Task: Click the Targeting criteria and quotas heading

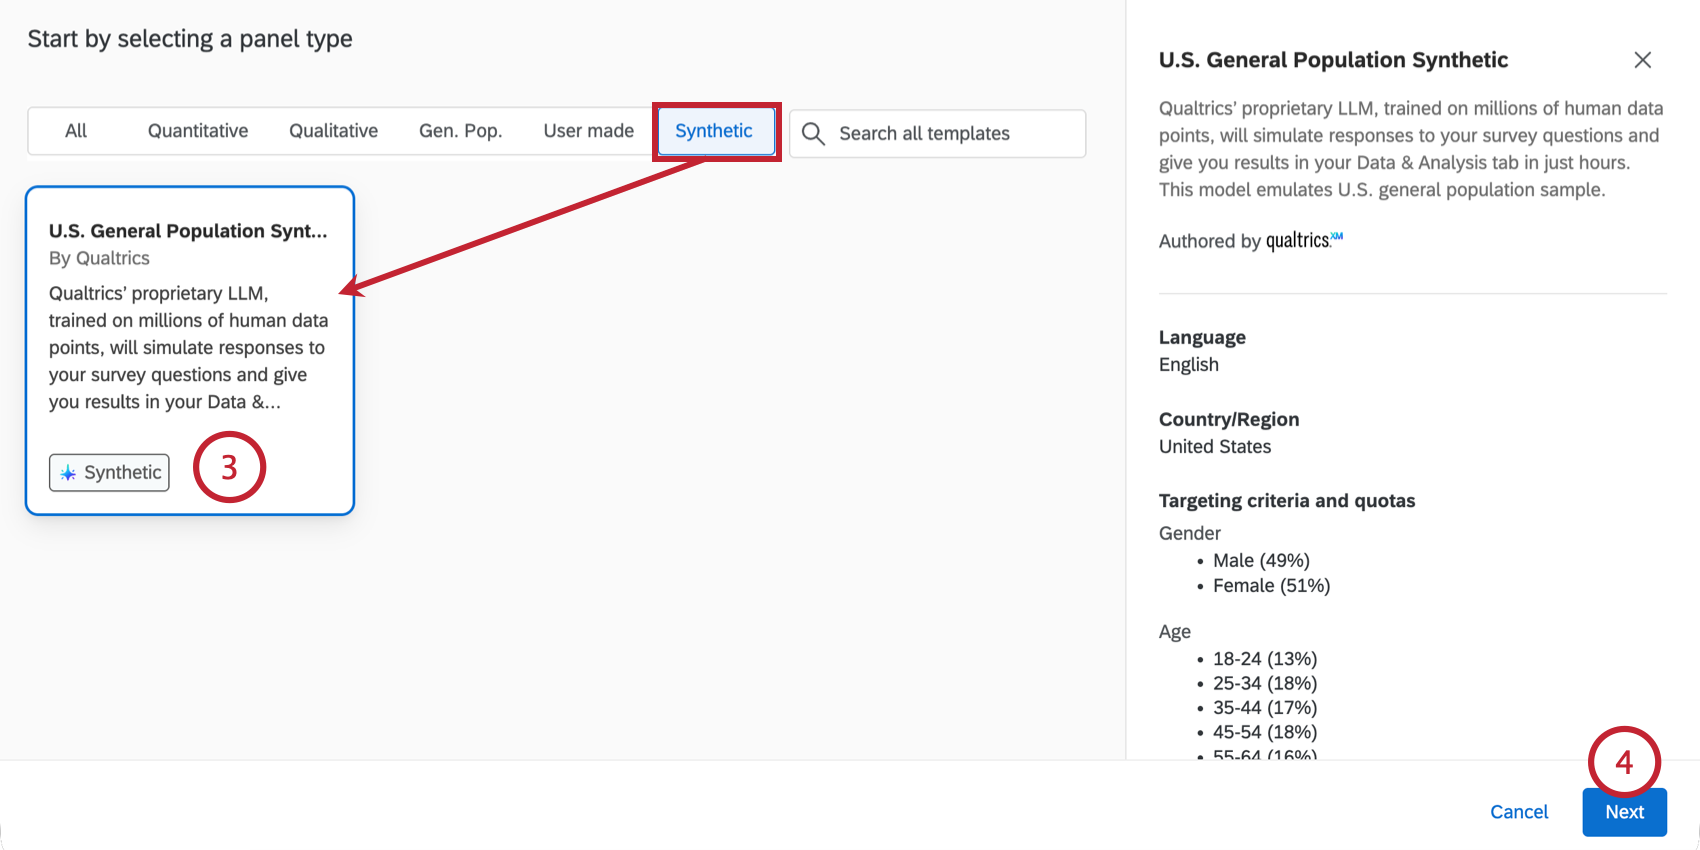Action: [1286, 501]
